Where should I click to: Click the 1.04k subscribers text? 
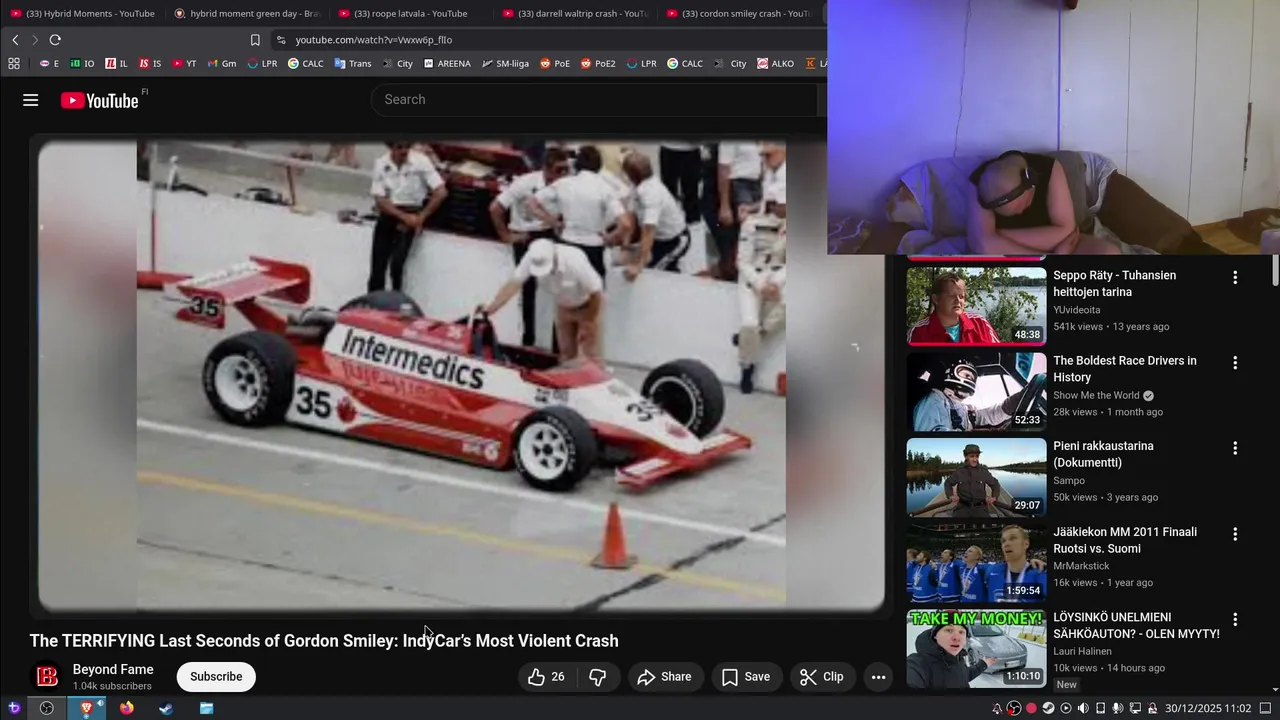(x=112, y=686)
